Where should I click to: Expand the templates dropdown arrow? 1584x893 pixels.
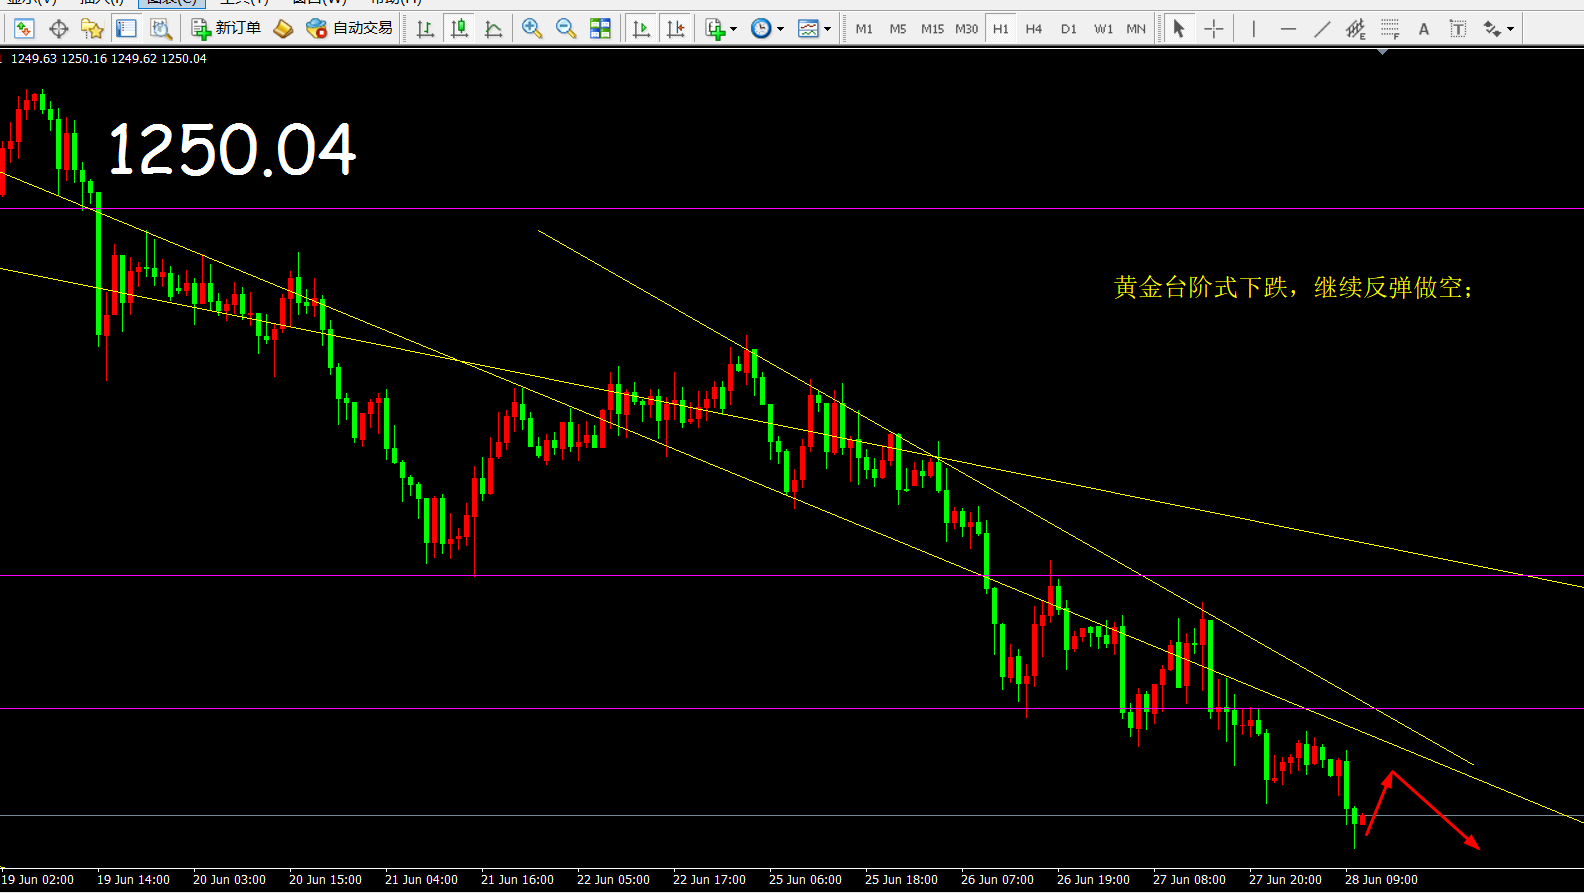827,29
